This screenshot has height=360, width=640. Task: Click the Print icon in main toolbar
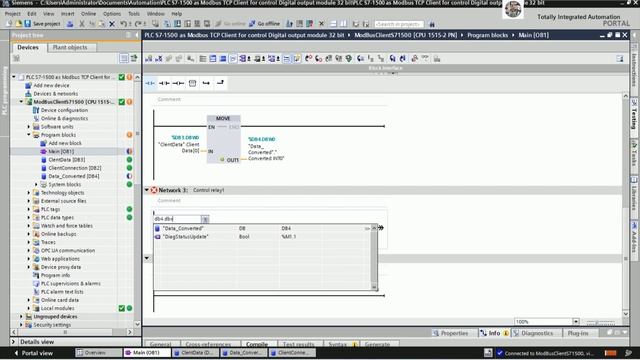click(x=70, y=24)
